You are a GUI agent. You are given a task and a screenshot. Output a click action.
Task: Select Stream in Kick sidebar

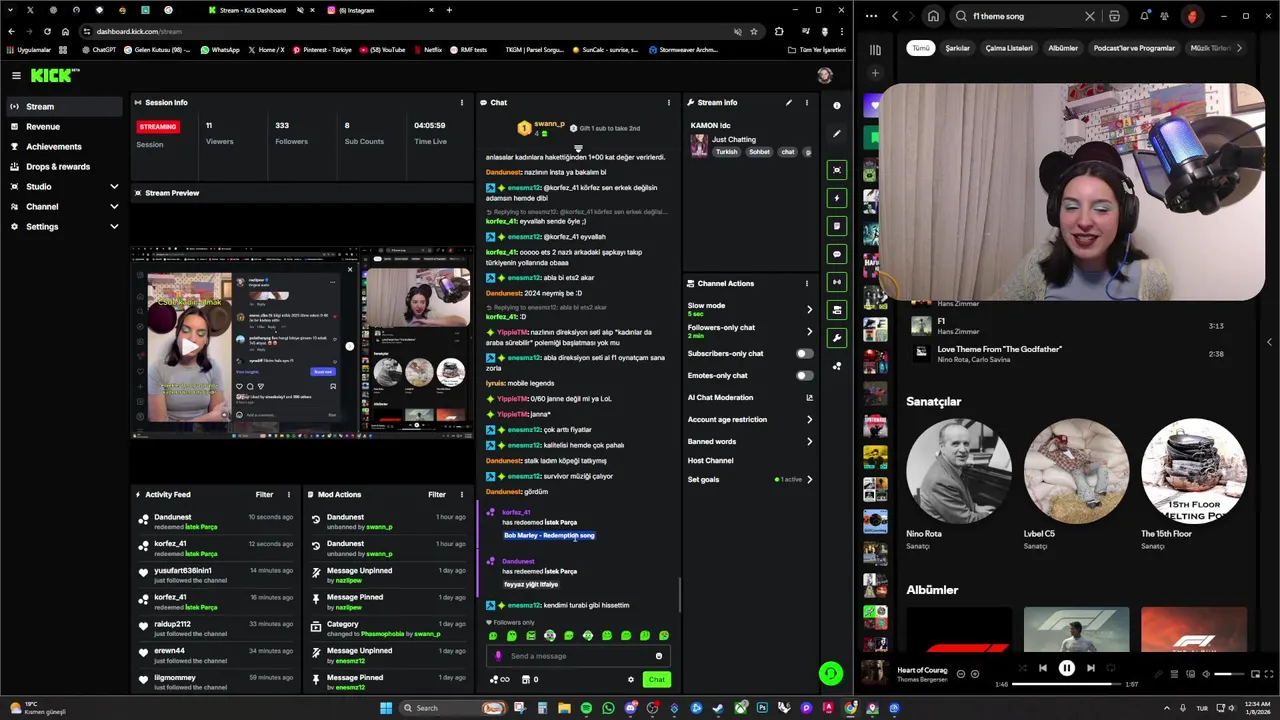point(65,106)
